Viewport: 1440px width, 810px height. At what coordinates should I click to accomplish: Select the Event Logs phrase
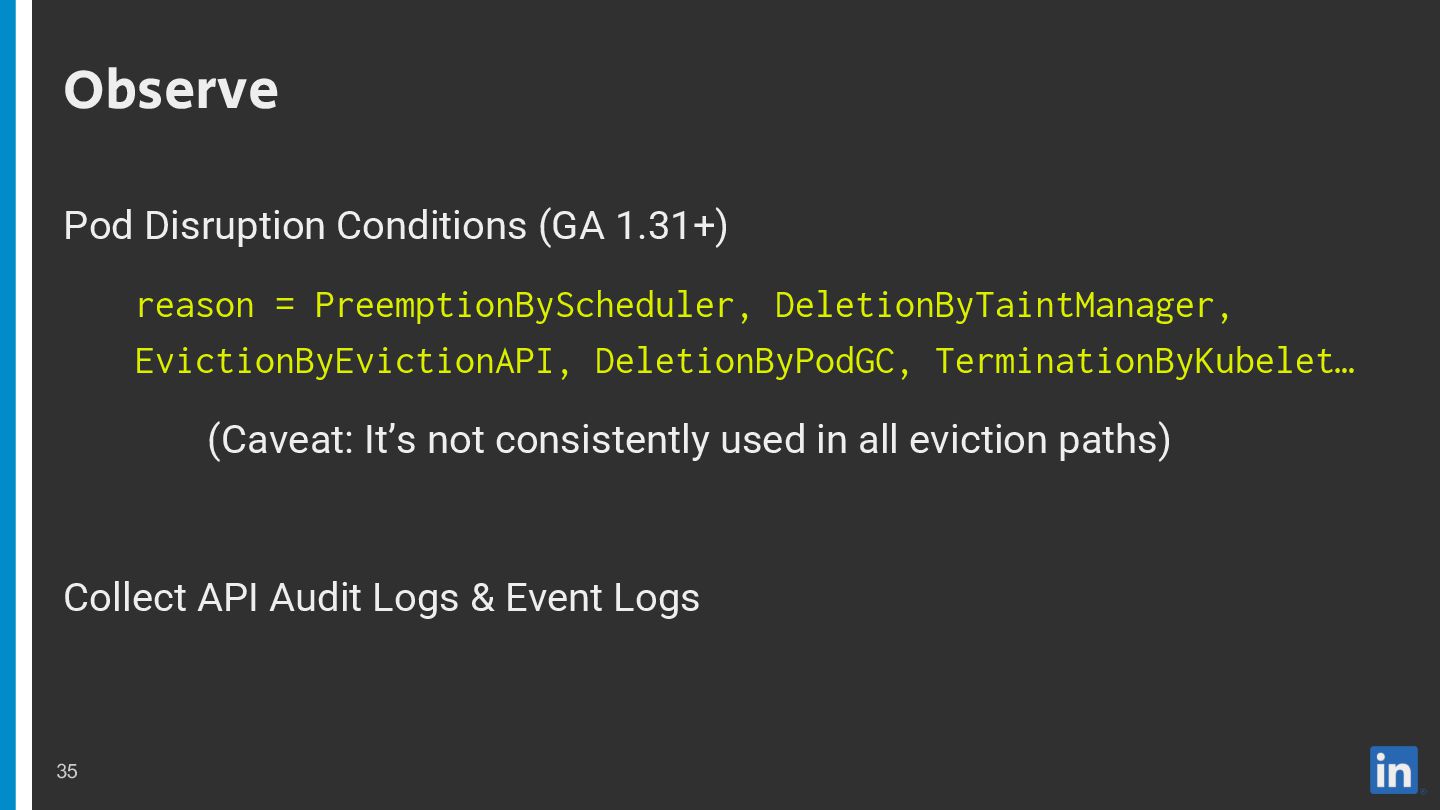point(602,598)
